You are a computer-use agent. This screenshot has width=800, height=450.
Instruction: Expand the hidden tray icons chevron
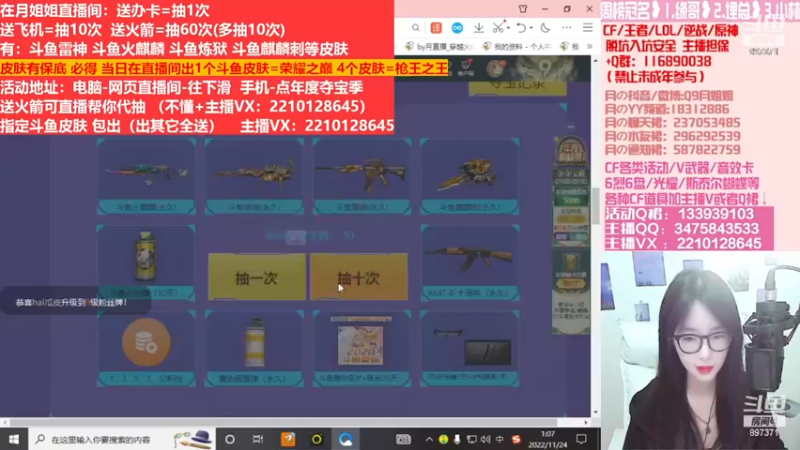[x=430, y=439]
